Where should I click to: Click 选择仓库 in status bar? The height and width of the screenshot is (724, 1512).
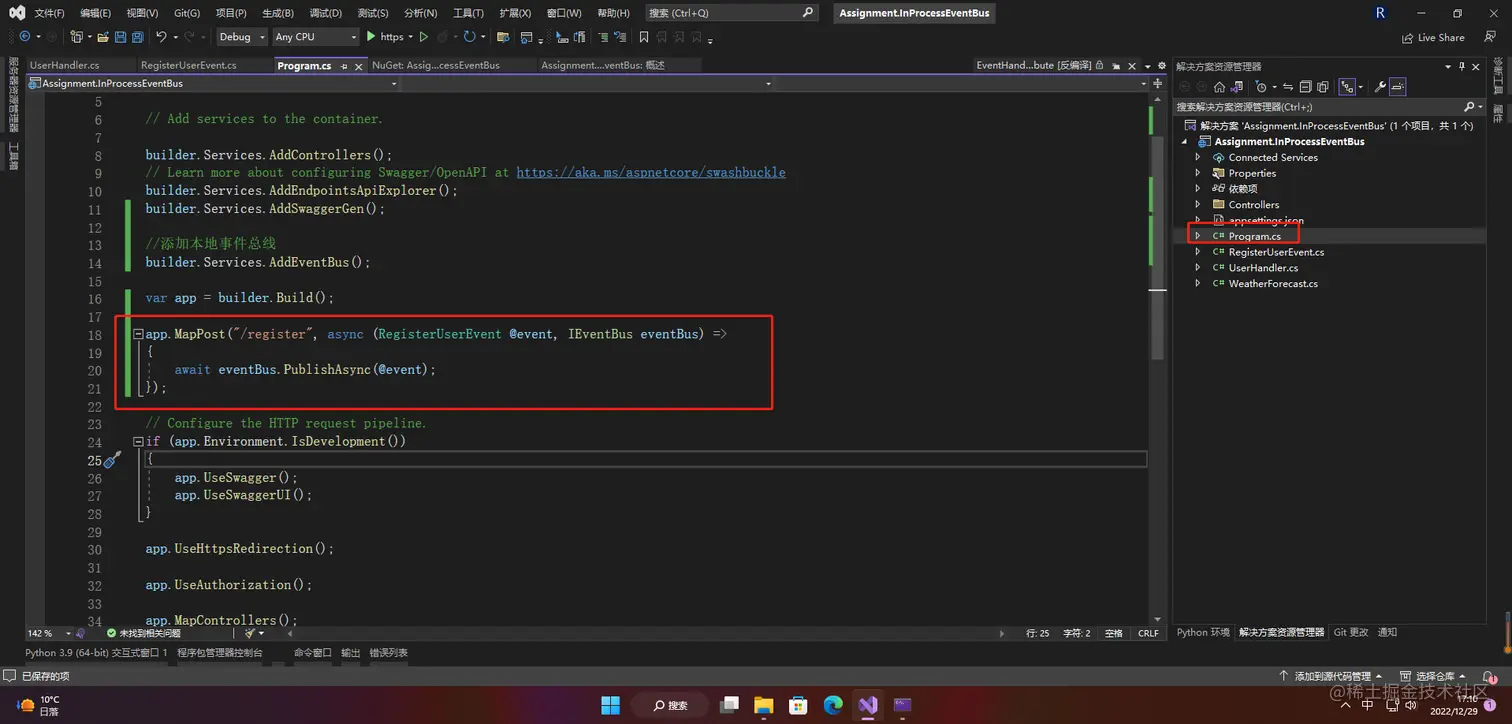point(1434,676)
